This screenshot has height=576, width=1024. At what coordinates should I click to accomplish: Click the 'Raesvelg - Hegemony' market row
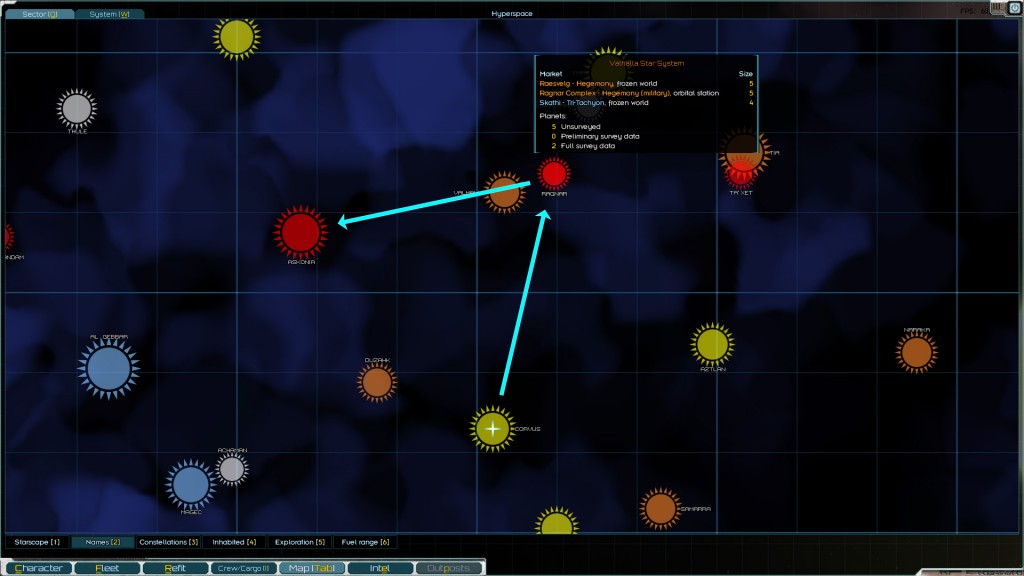tap(646, 84)
